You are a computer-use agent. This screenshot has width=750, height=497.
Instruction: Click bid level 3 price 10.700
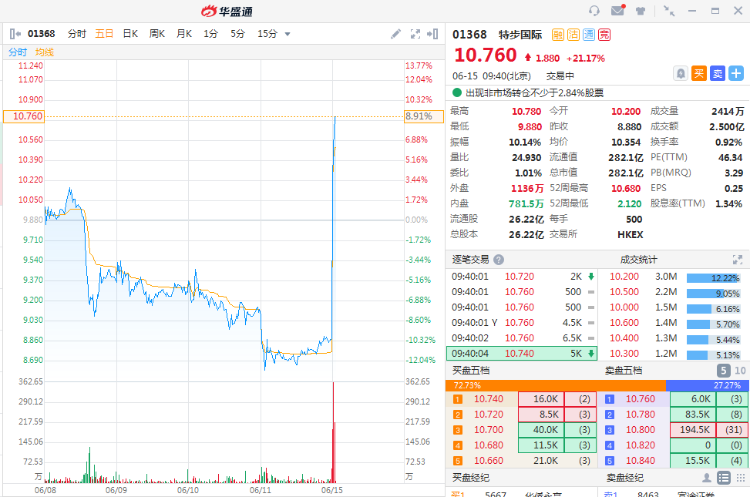click(x=489, y=430)
